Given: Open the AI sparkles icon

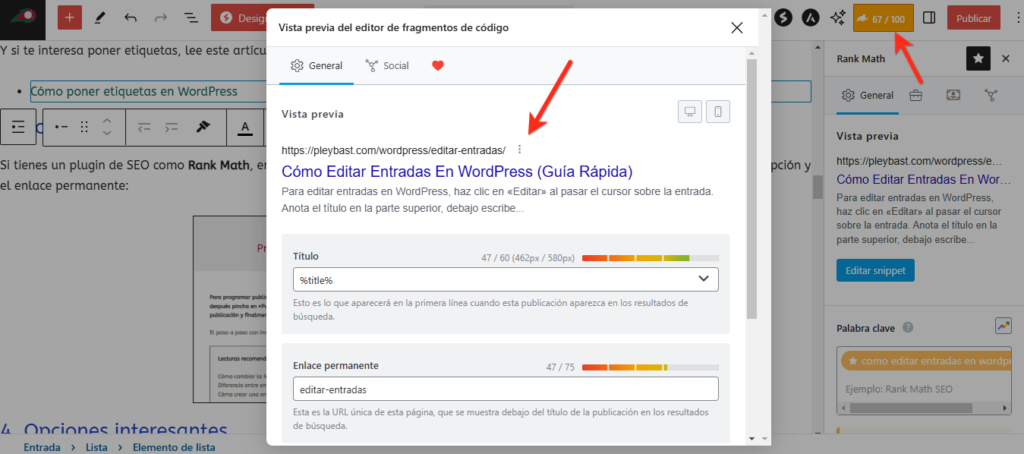Looking at the screenshot, I should pyautogui.click(x=837, y=18).
